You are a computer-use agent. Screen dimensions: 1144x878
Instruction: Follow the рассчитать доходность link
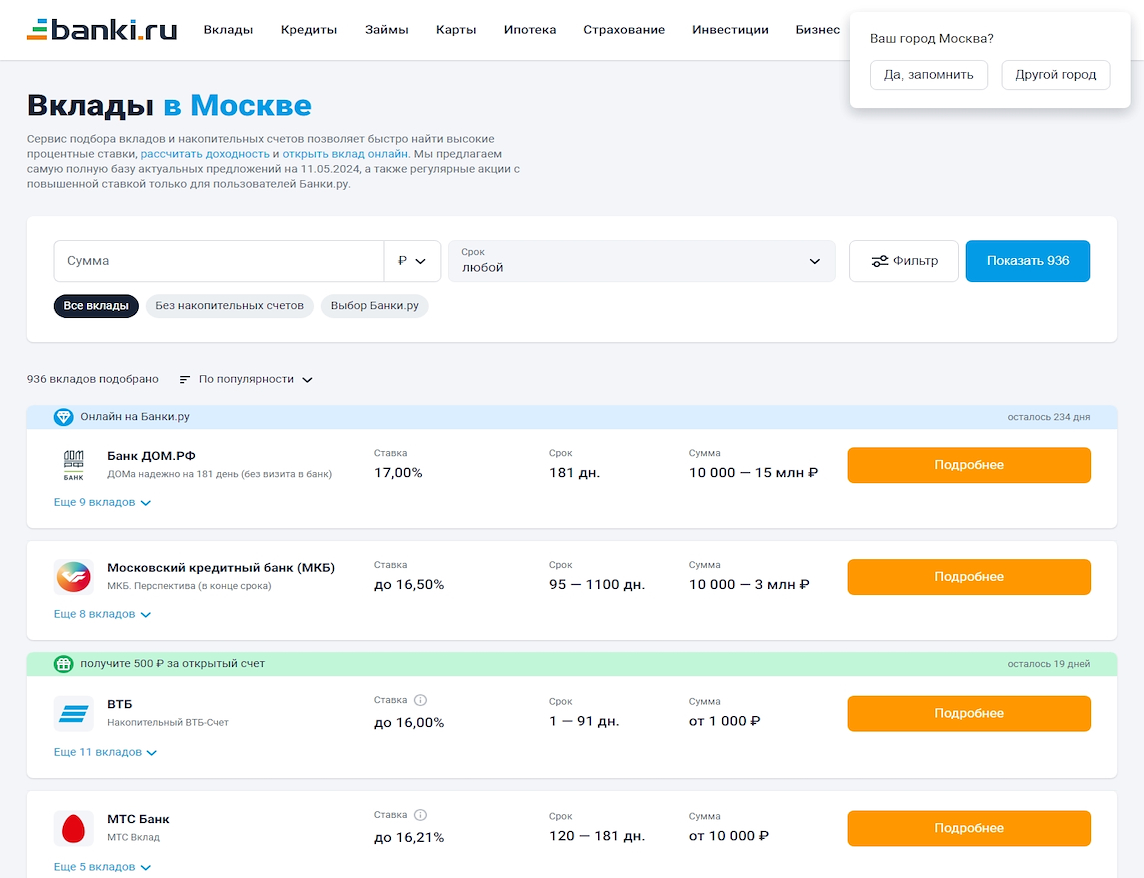click(x=205, y=154)
